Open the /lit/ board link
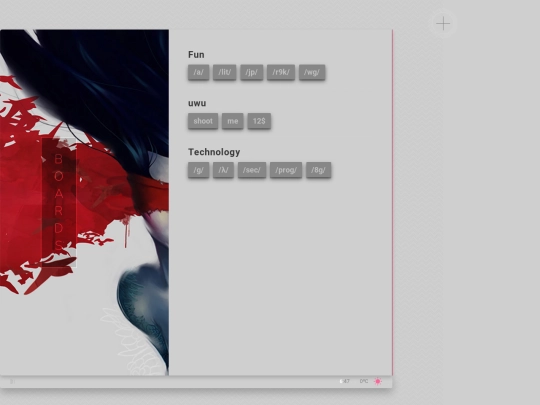540x405 pixels. pyautogui.click(x=225, y=72)
